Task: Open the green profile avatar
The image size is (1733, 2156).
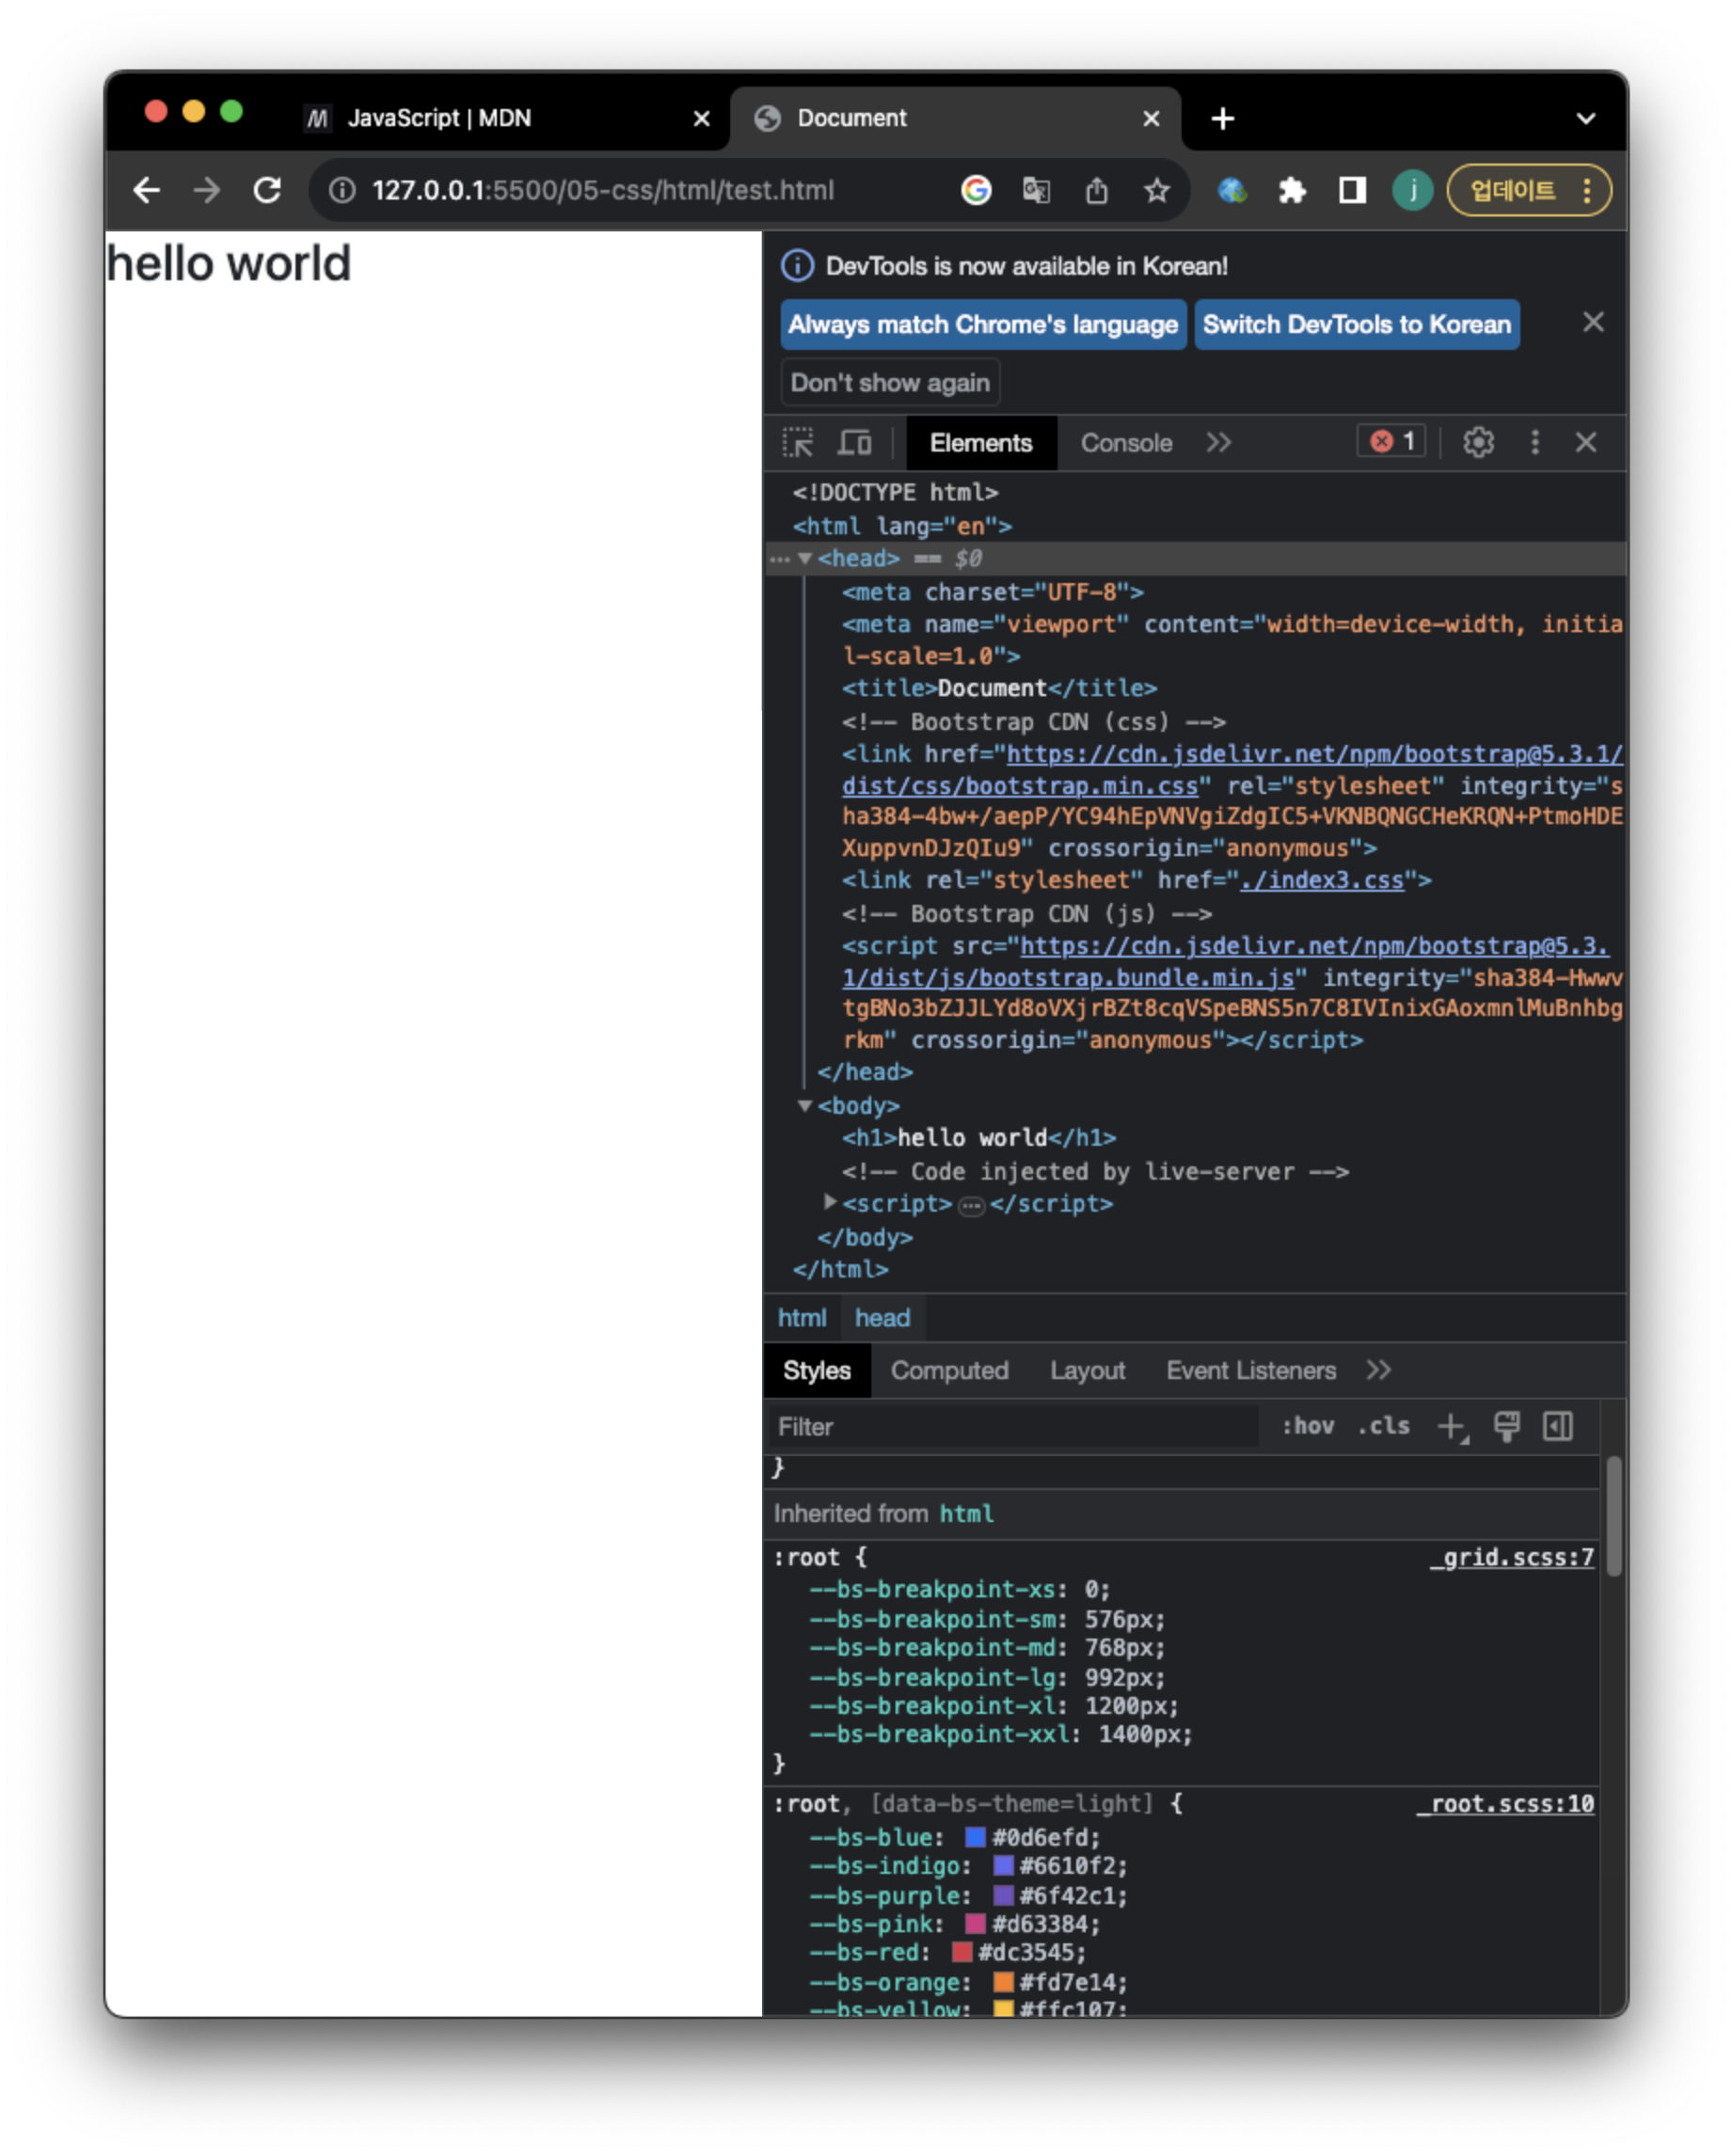Action: [1411, 190]
